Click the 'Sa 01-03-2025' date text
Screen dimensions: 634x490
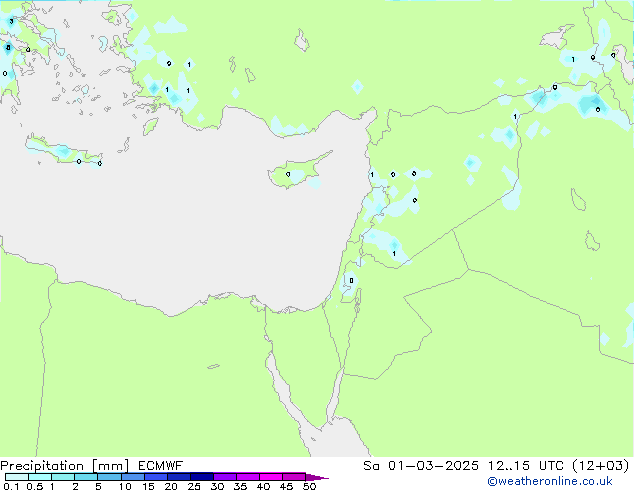[x=421, y=466]
